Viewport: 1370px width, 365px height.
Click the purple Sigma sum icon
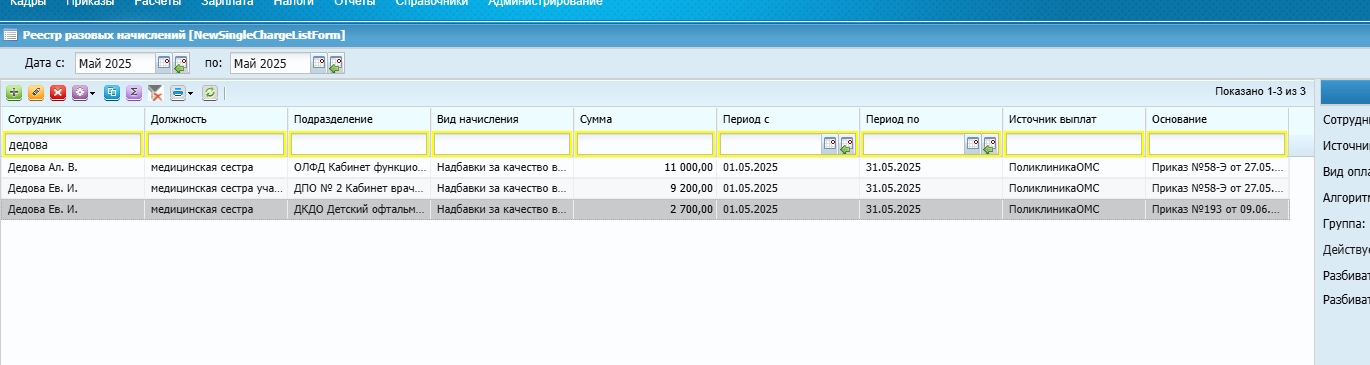coord(133,93)
